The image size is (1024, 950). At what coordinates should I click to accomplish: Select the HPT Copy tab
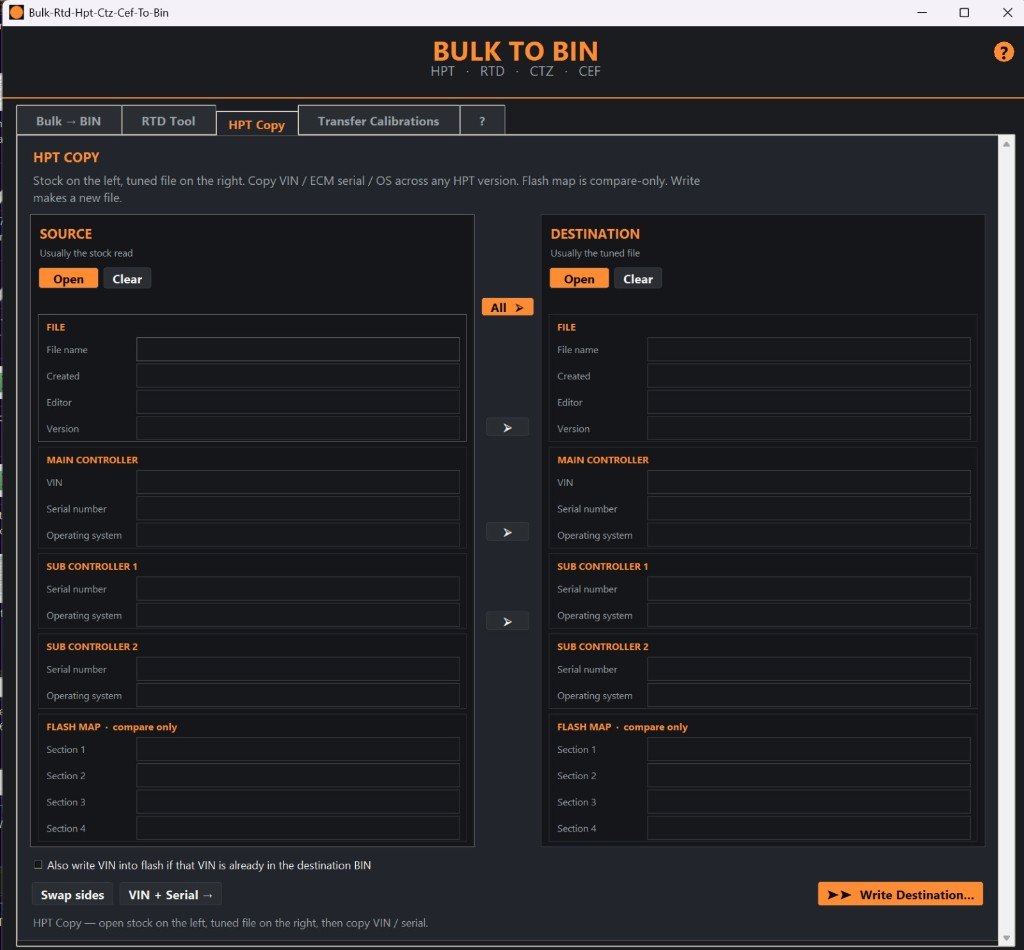coord(257,124)
